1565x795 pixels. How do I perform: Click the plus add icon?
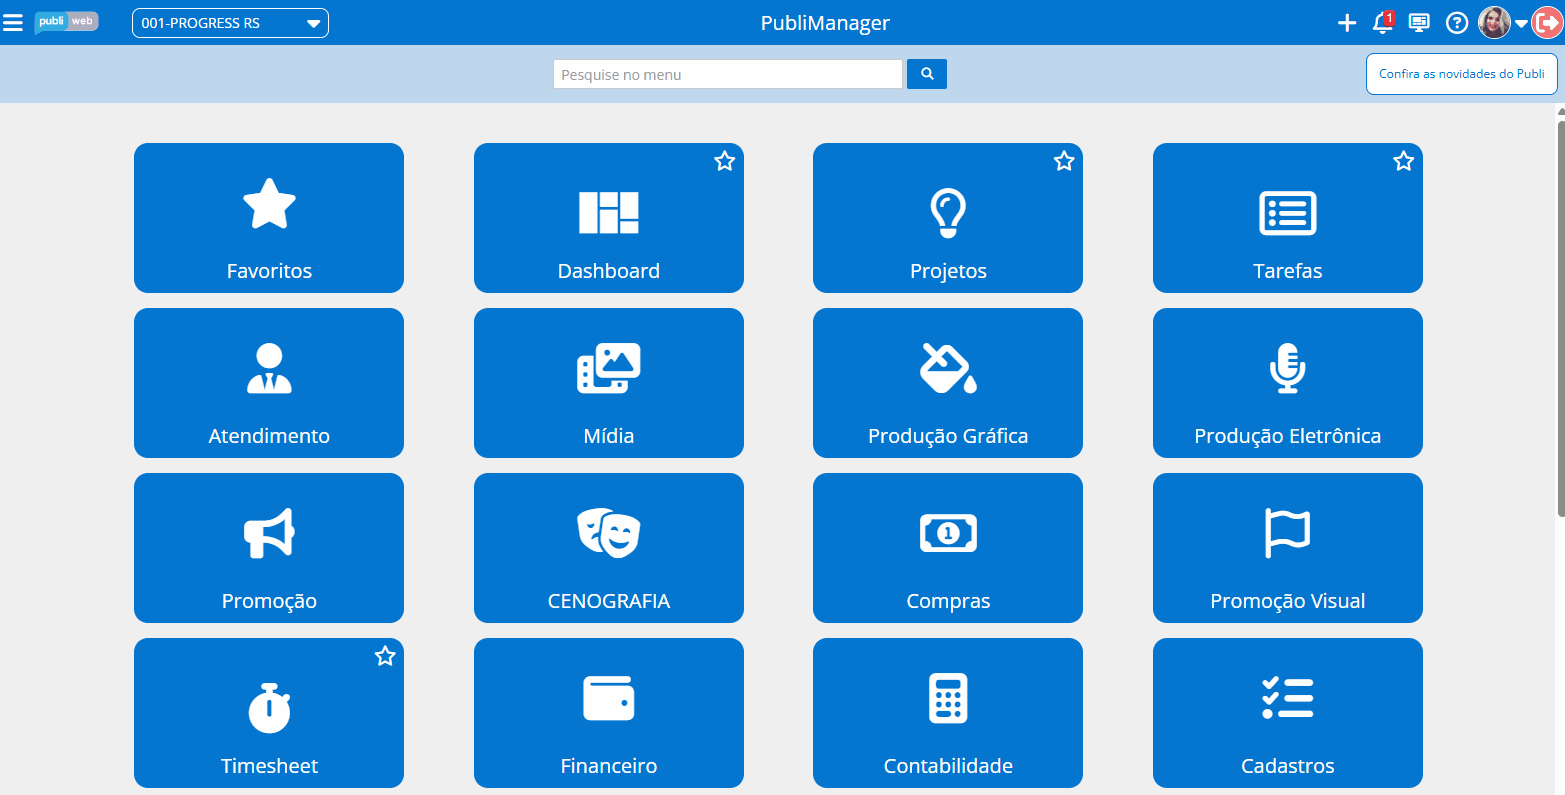tap(1347, 23)
